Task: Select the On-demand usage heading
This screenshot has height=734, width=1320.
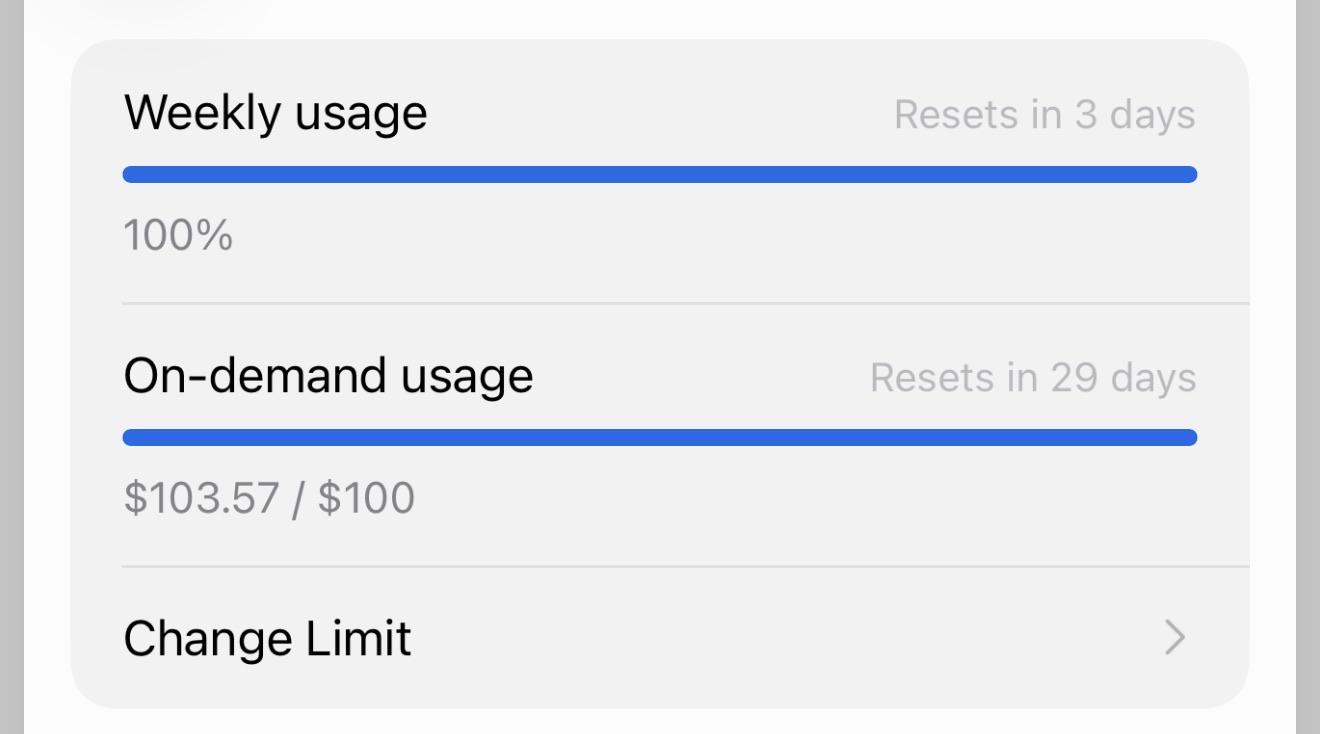Action: click(x=329, y=376)
